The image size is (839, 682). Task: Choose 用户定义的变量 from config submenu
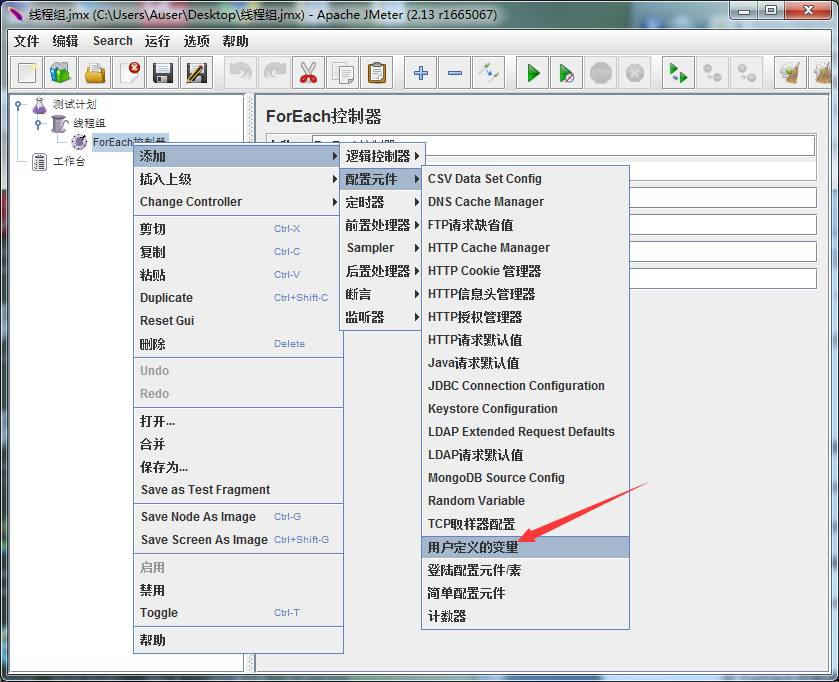click(x=525, y=547)
